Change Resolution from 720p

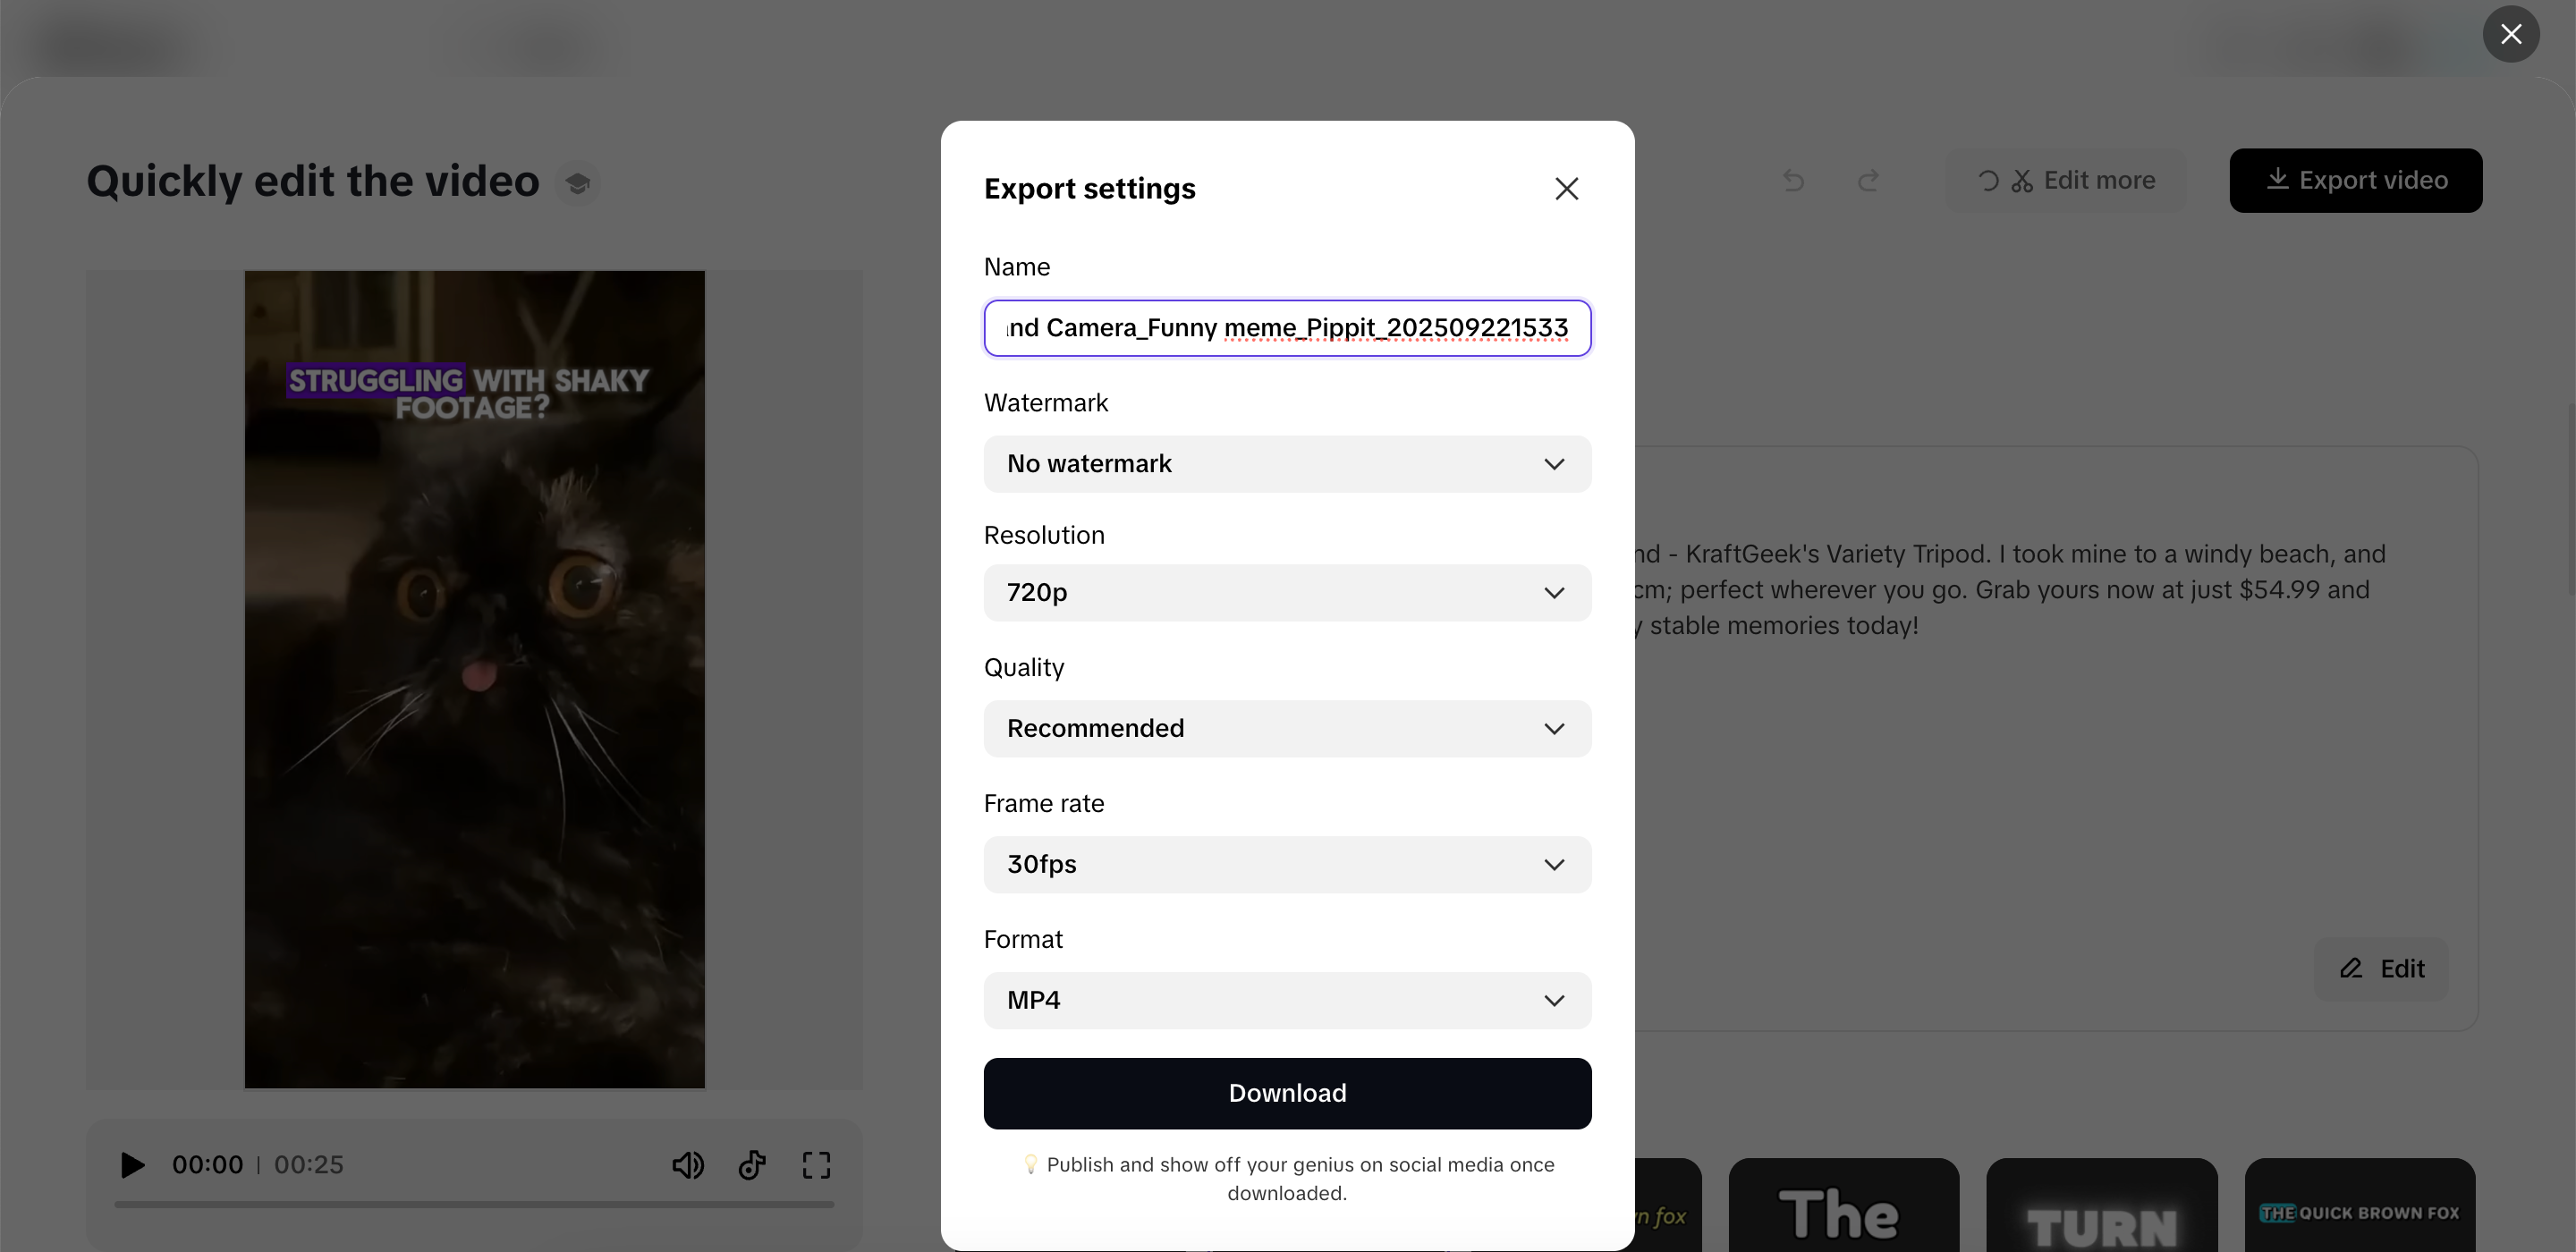tap(1286, 592)
